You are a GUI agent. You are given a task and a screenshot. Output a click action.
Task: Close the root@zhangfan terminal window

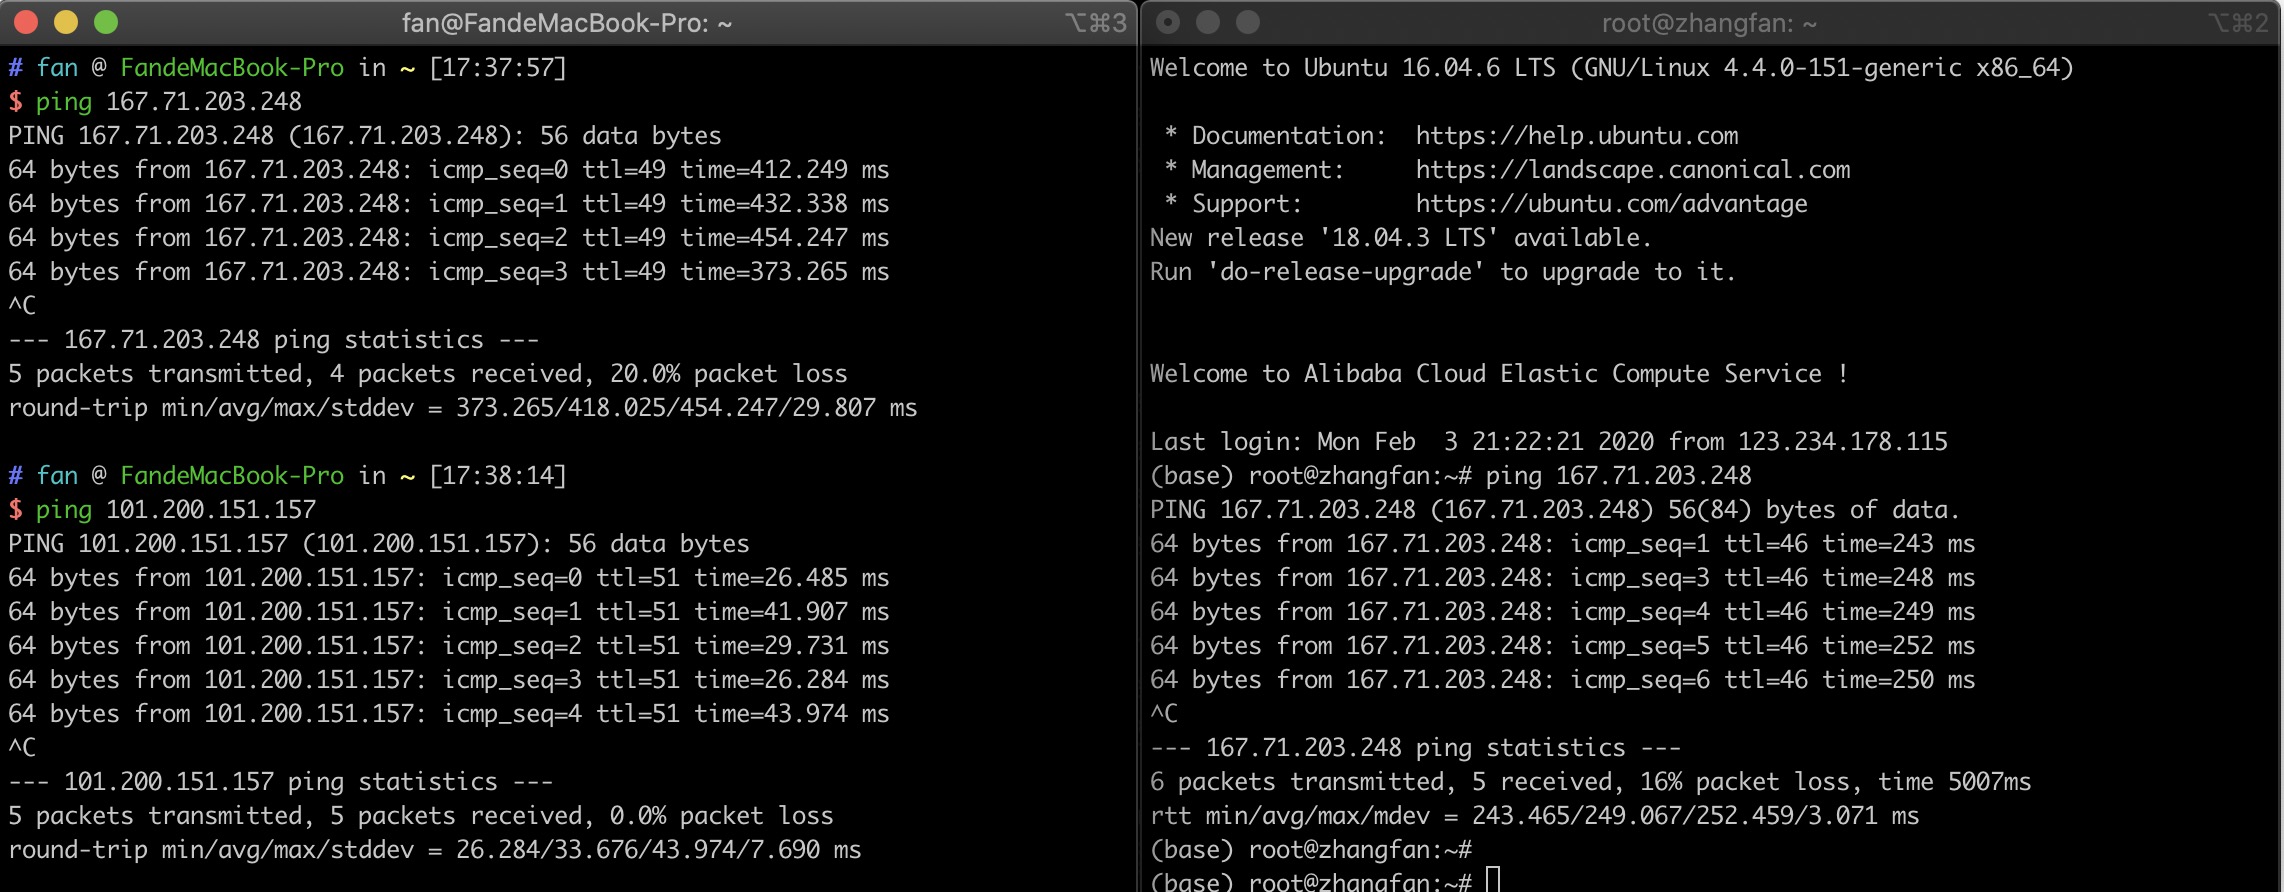1168,22
